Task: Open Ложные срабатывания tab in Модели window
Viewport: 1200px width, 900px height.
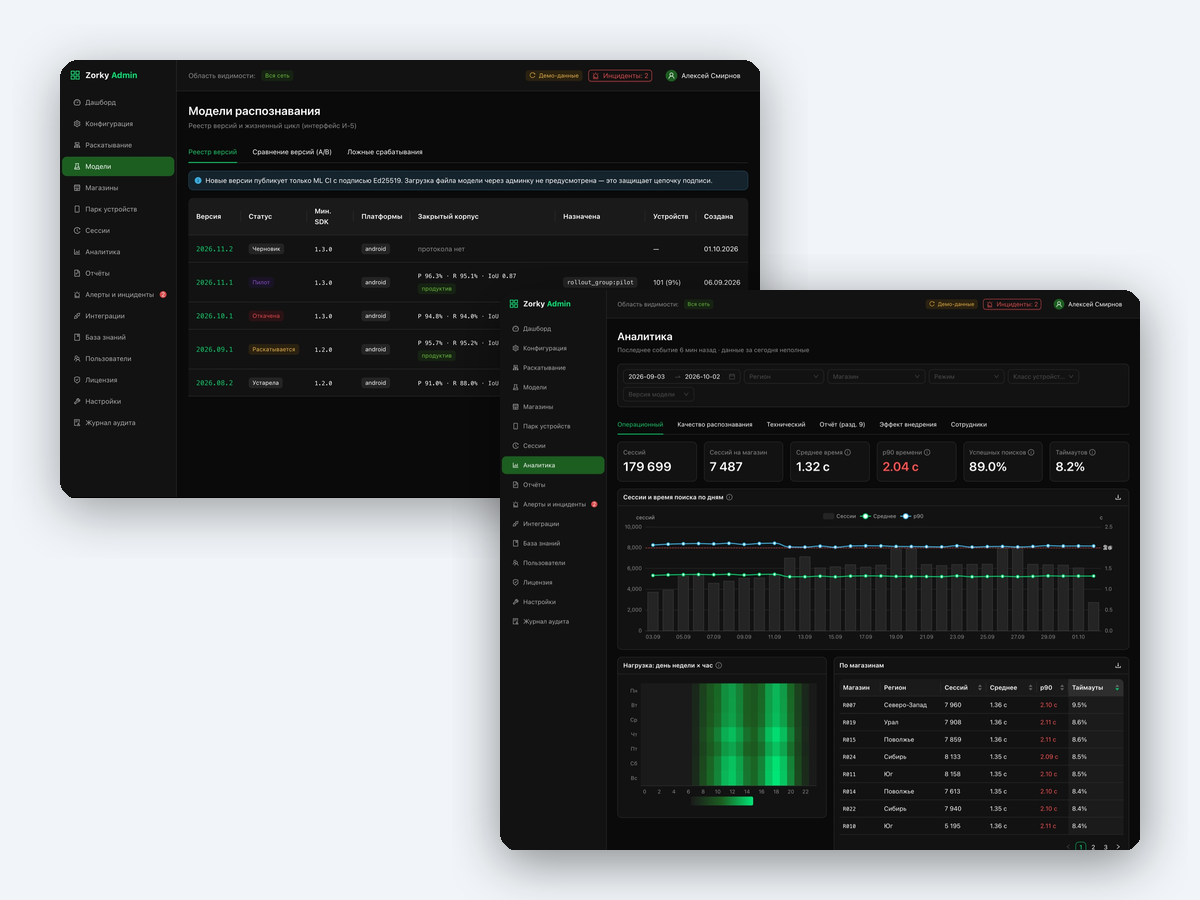Action: point(385,152)
